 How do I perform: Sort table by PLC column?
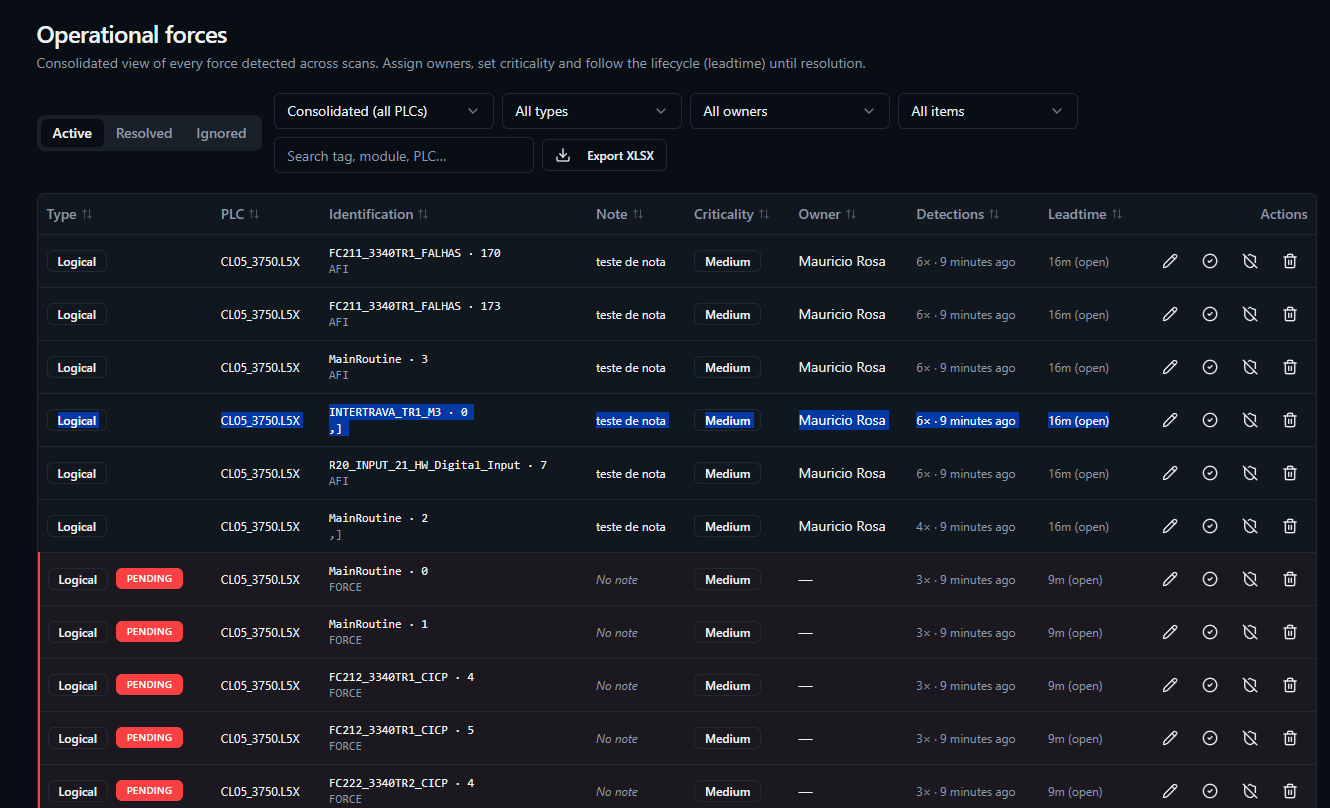click(240, 214)
